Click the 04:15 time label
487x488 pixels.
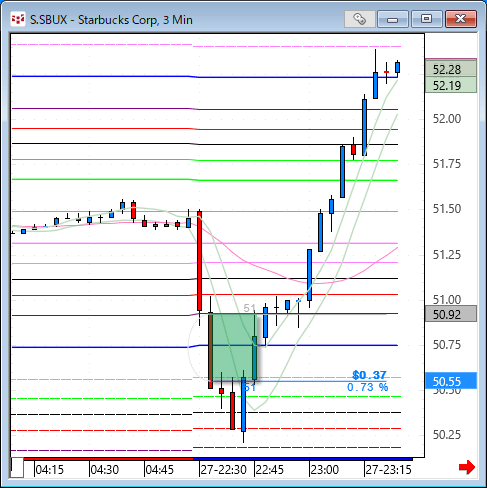point(50,470)
